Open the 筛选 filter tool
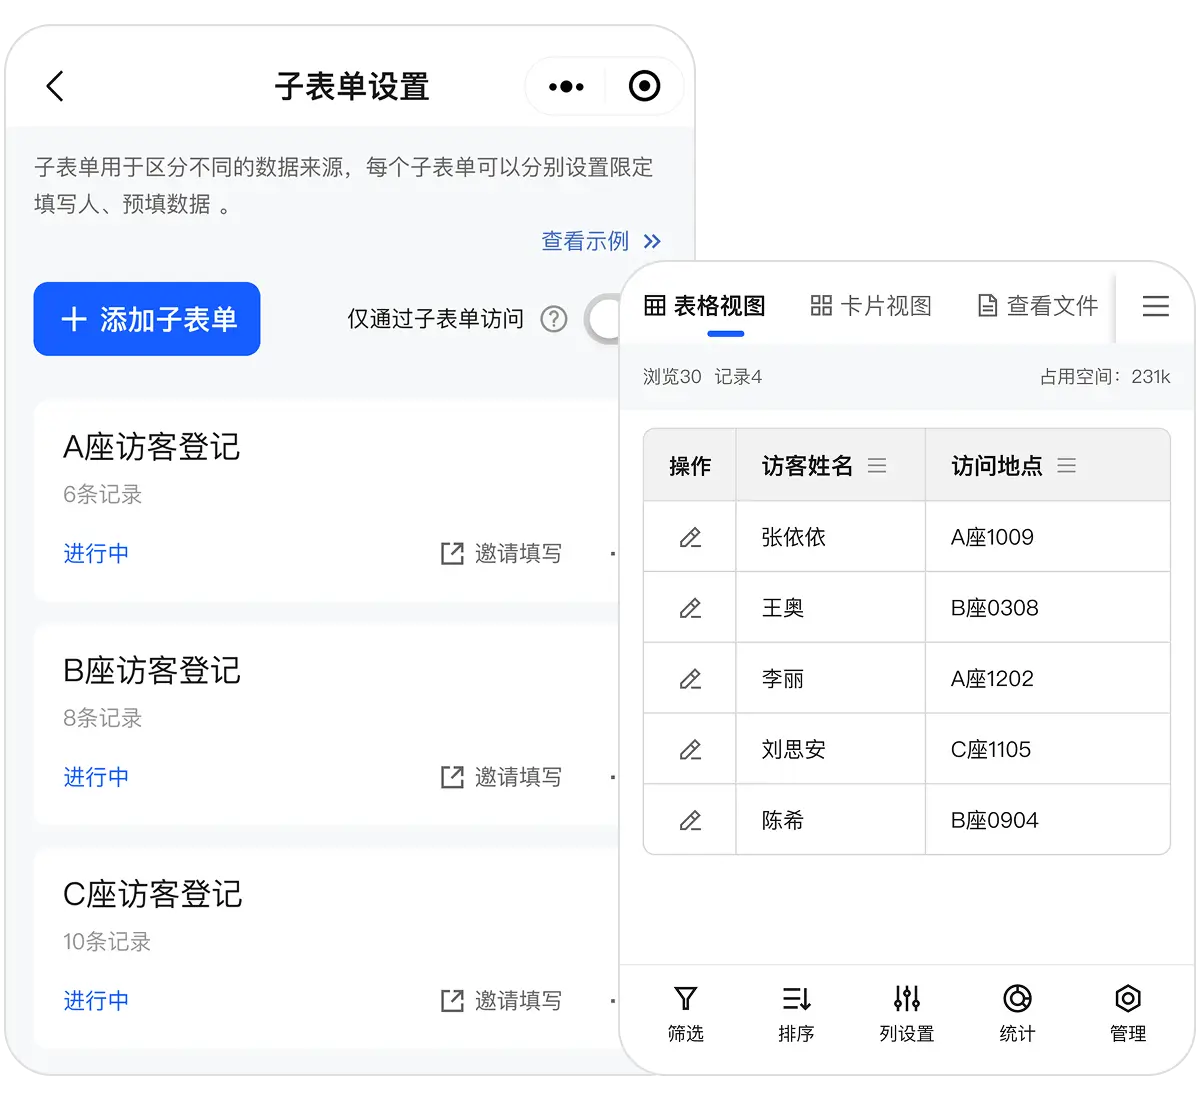Screen dimensions: 1200x1100 [x=686, y=1014]
